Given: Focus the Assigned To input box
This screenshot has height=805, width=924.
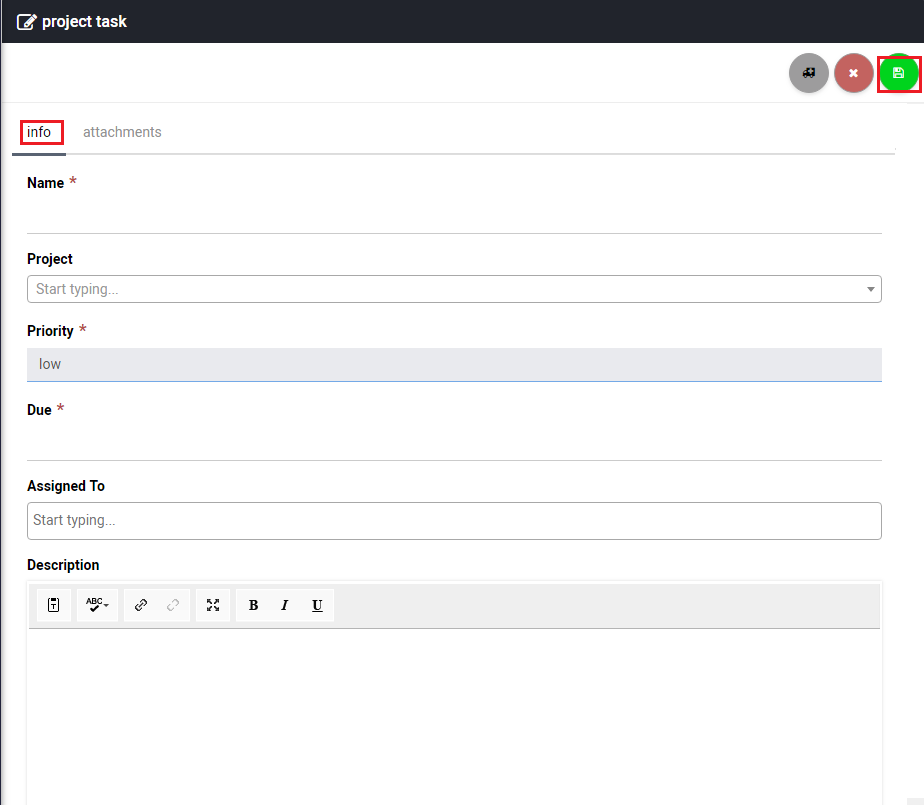Looking at the screenshot, I should 454,520.
